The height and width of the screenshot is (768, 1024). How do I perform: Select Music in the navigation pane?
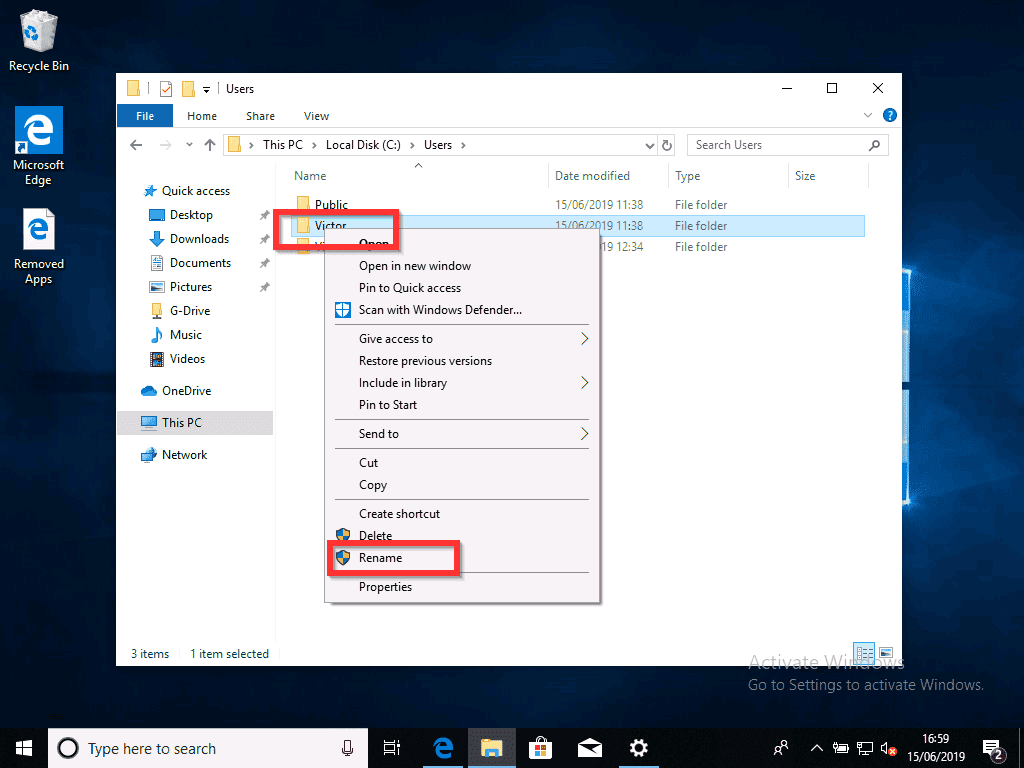(x=185, y=335)
